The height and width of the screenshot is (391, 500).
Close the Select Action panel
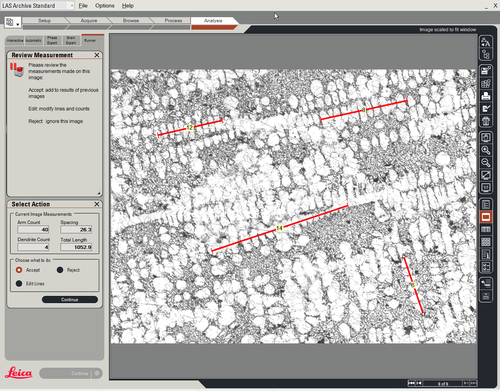click(x=97, y=204)
